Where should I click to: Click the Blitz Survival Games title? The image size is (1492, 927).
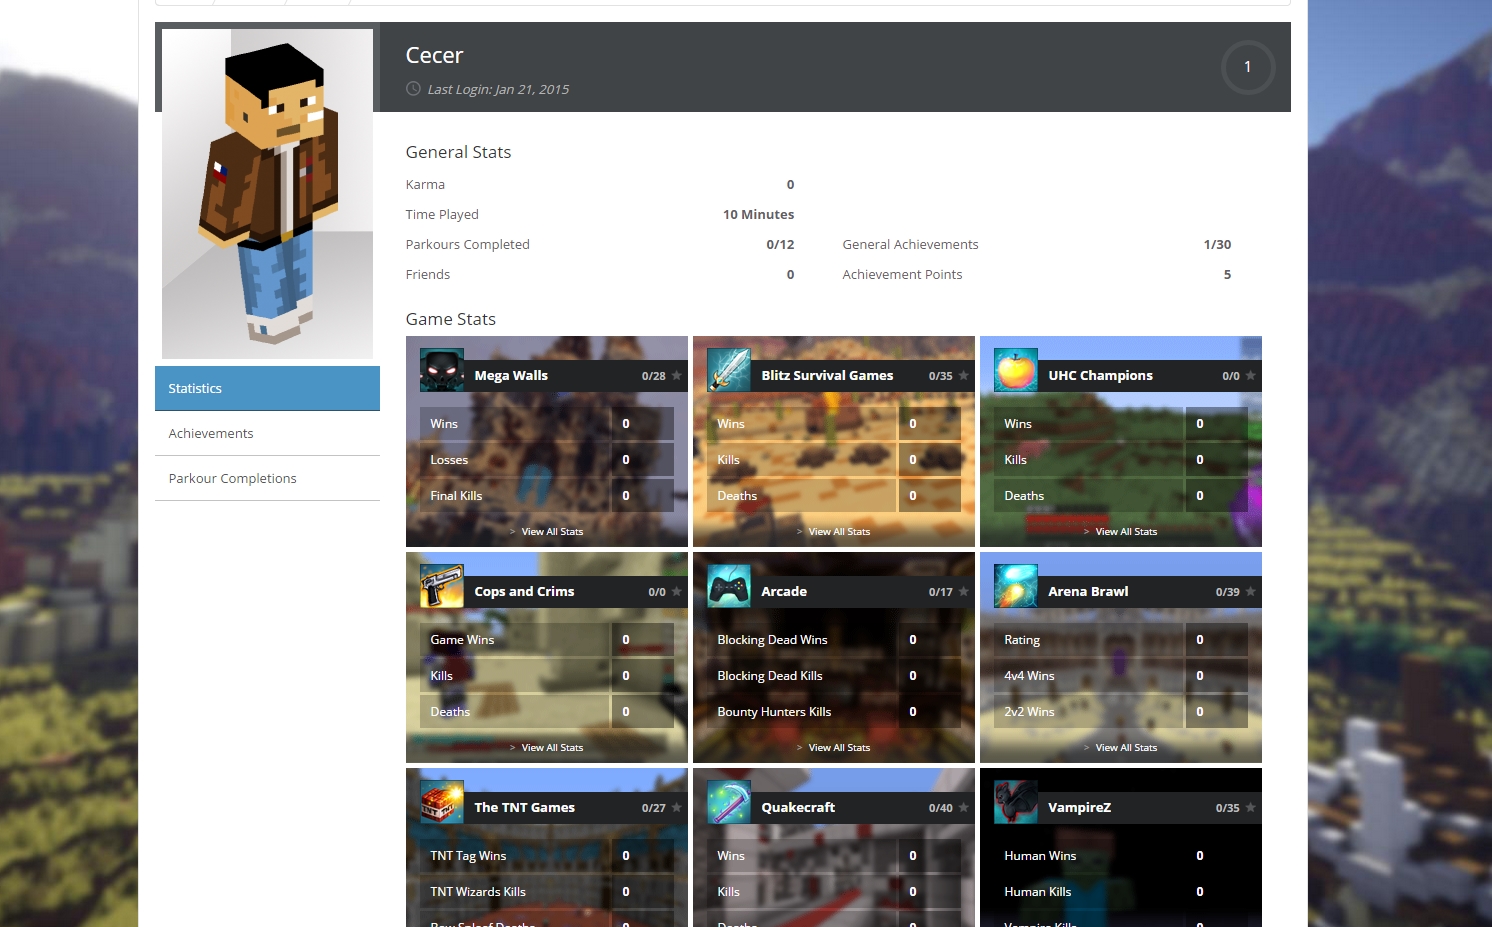[827, 376]
